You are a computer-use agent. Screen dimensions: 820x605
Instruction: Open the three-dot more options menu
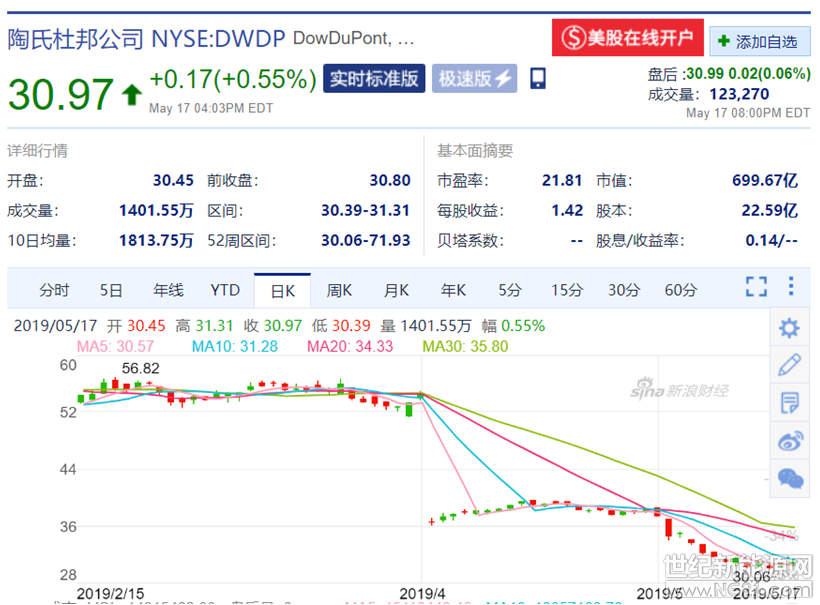click(x=791, y=287)
